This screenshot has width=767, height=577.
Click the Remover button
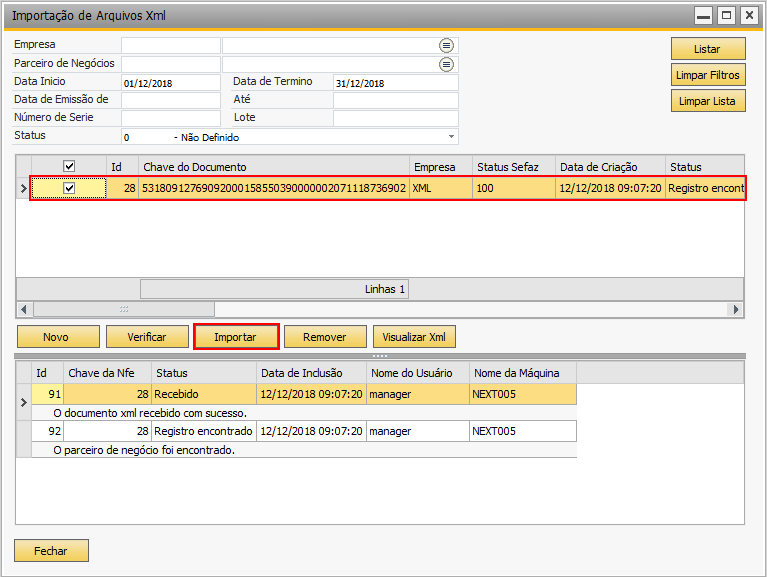point(325,337)
